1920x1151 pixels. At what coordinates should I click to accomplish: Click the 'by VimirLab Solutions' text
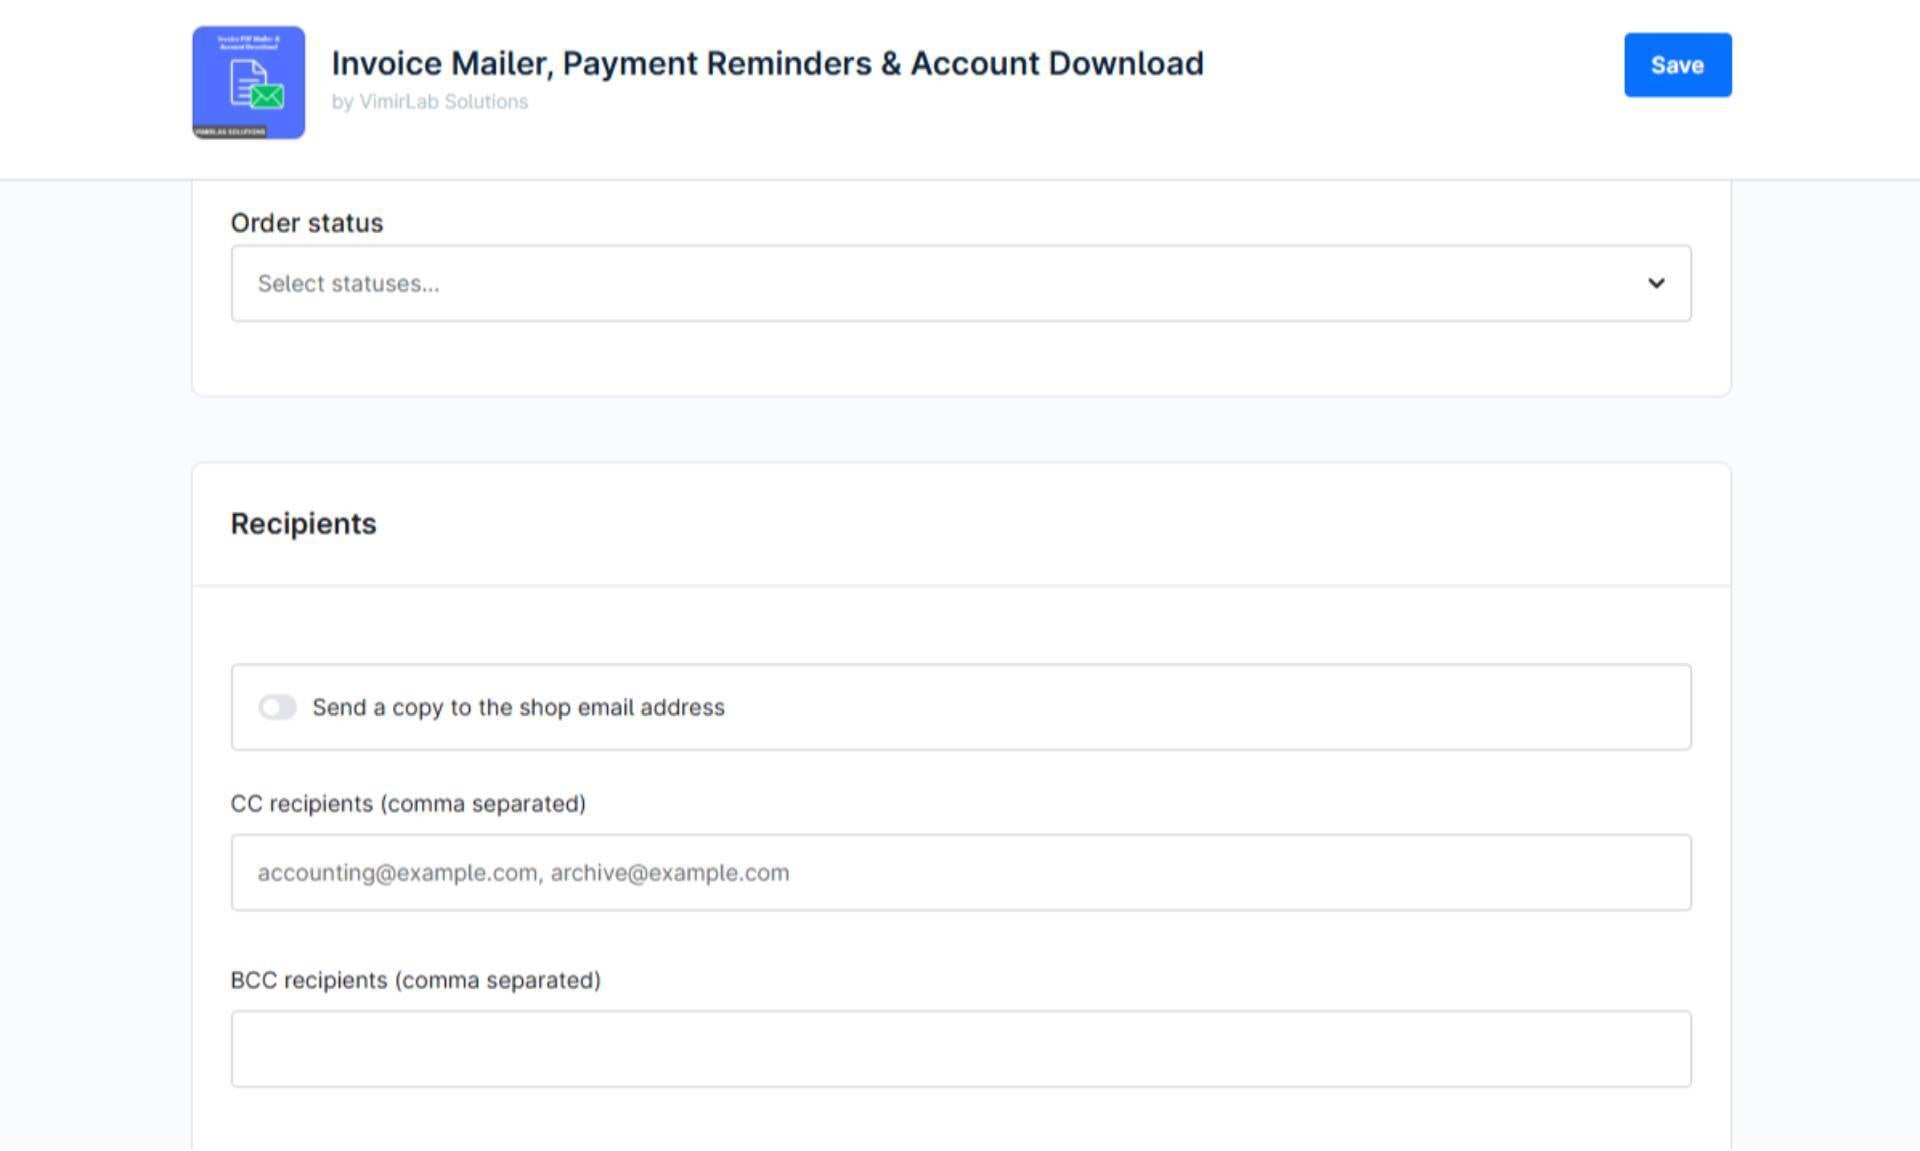click(430, 102)
